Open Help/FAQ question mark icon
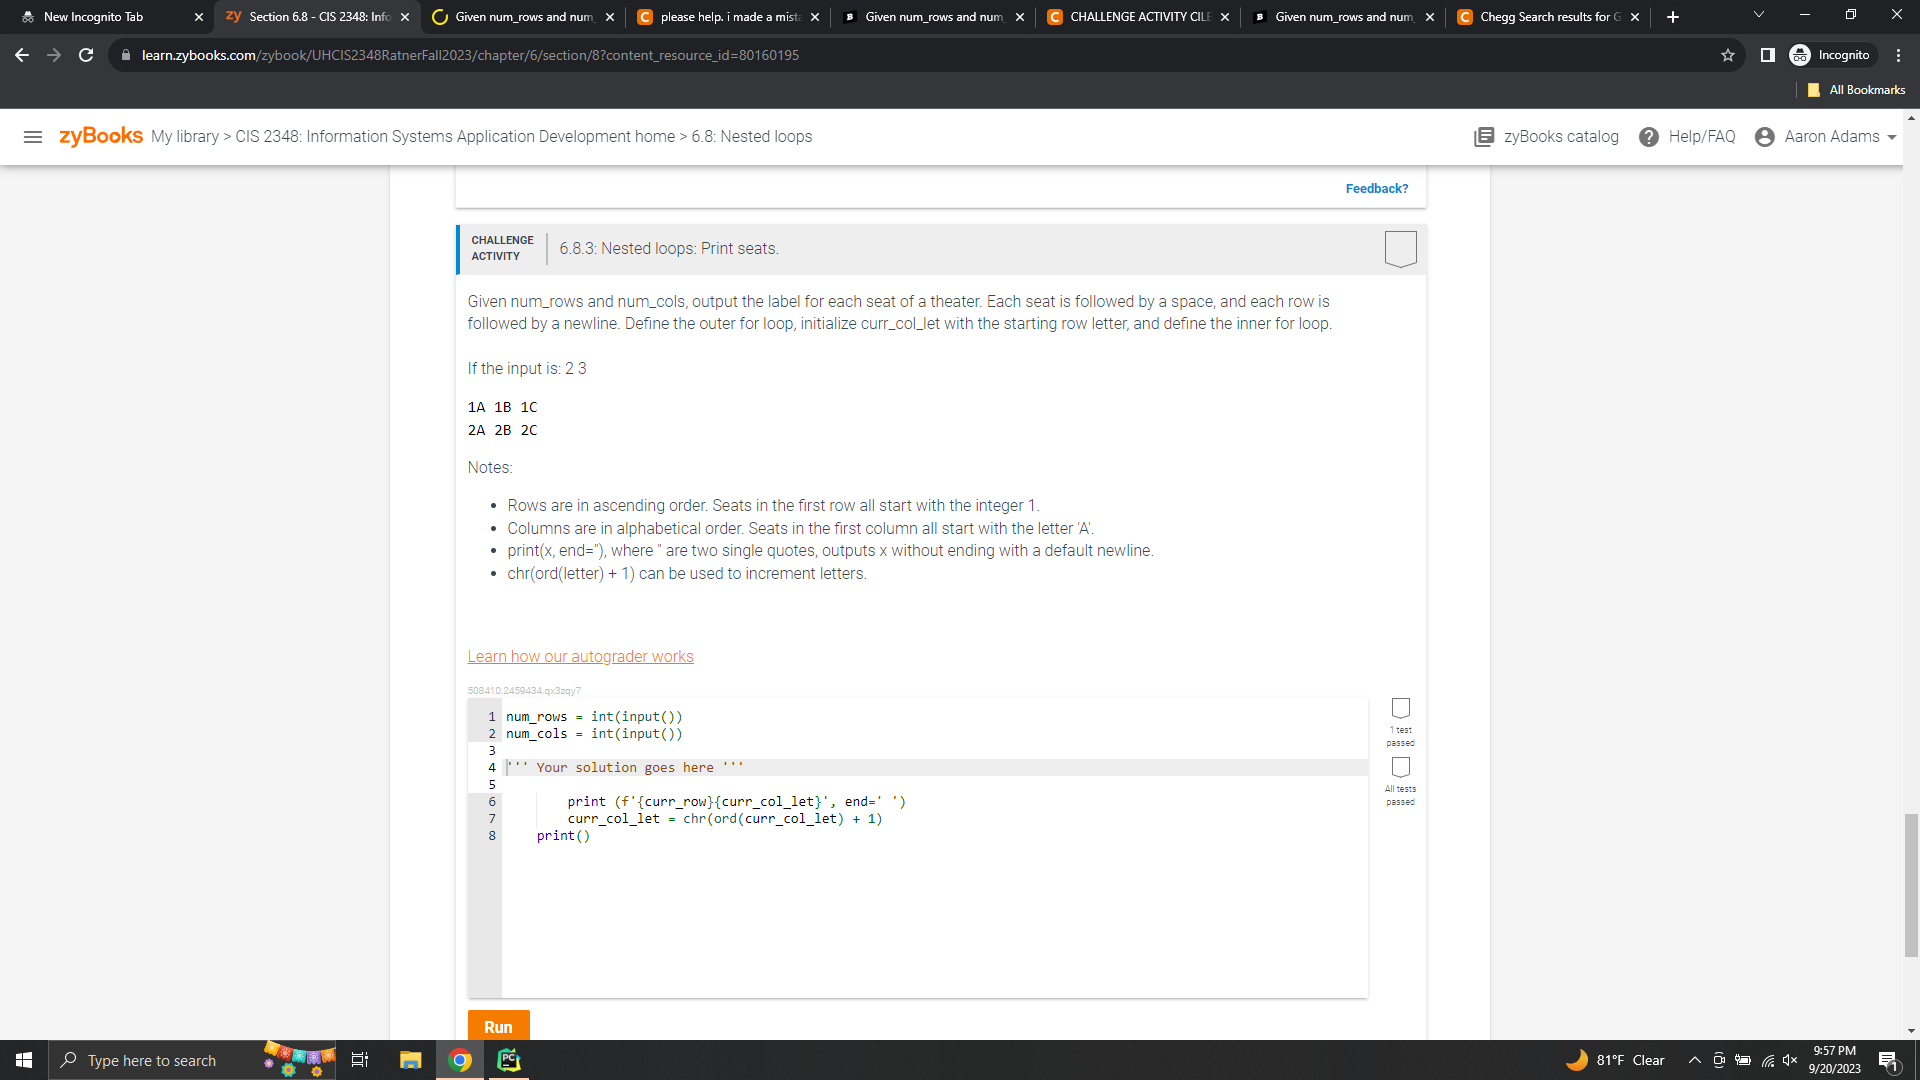The image size is (1920, 1080). click(x=1648, y=137)
